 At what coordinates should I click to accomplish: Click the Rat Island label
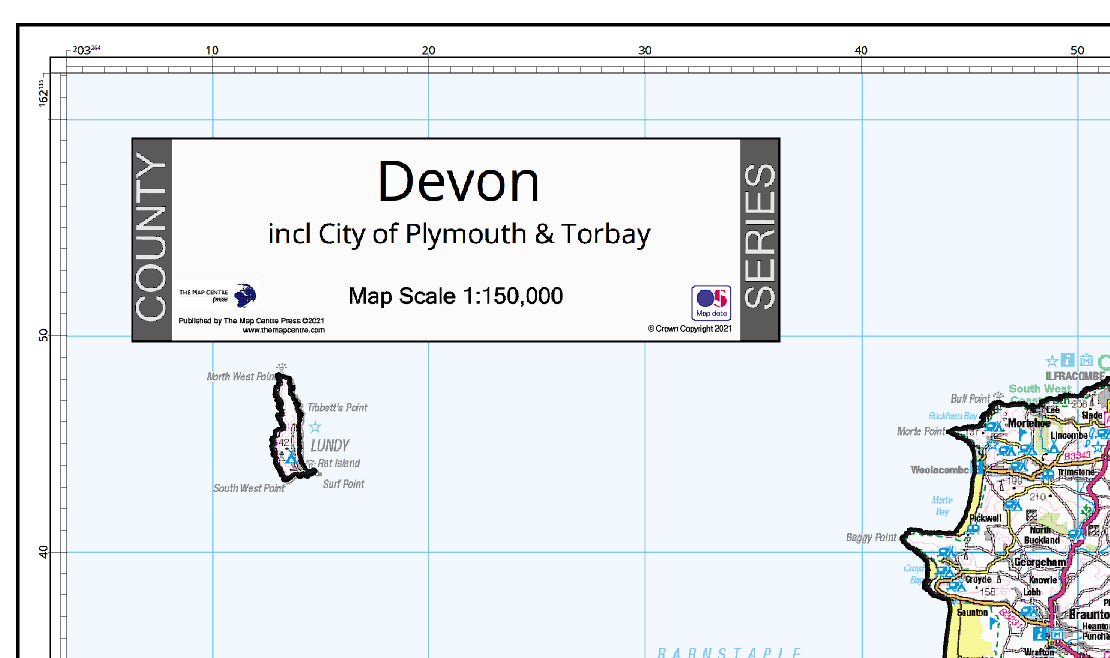click(x=338, y=463)
